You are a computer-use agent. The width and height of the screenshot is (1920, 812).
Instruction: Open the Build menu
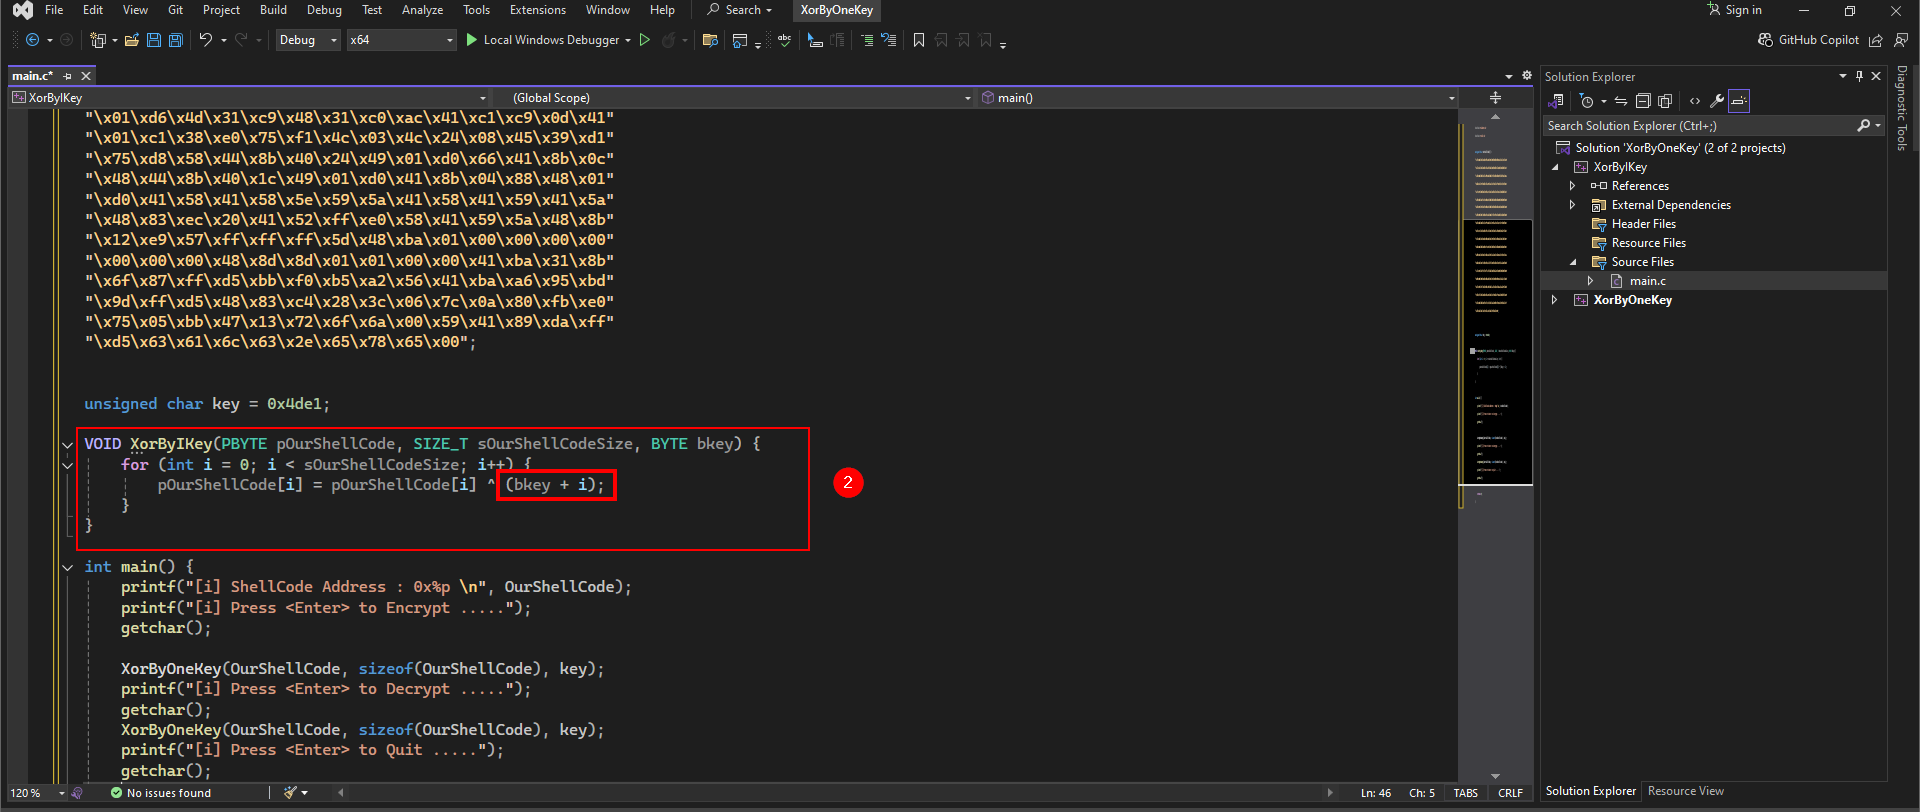tap(273, 10)
